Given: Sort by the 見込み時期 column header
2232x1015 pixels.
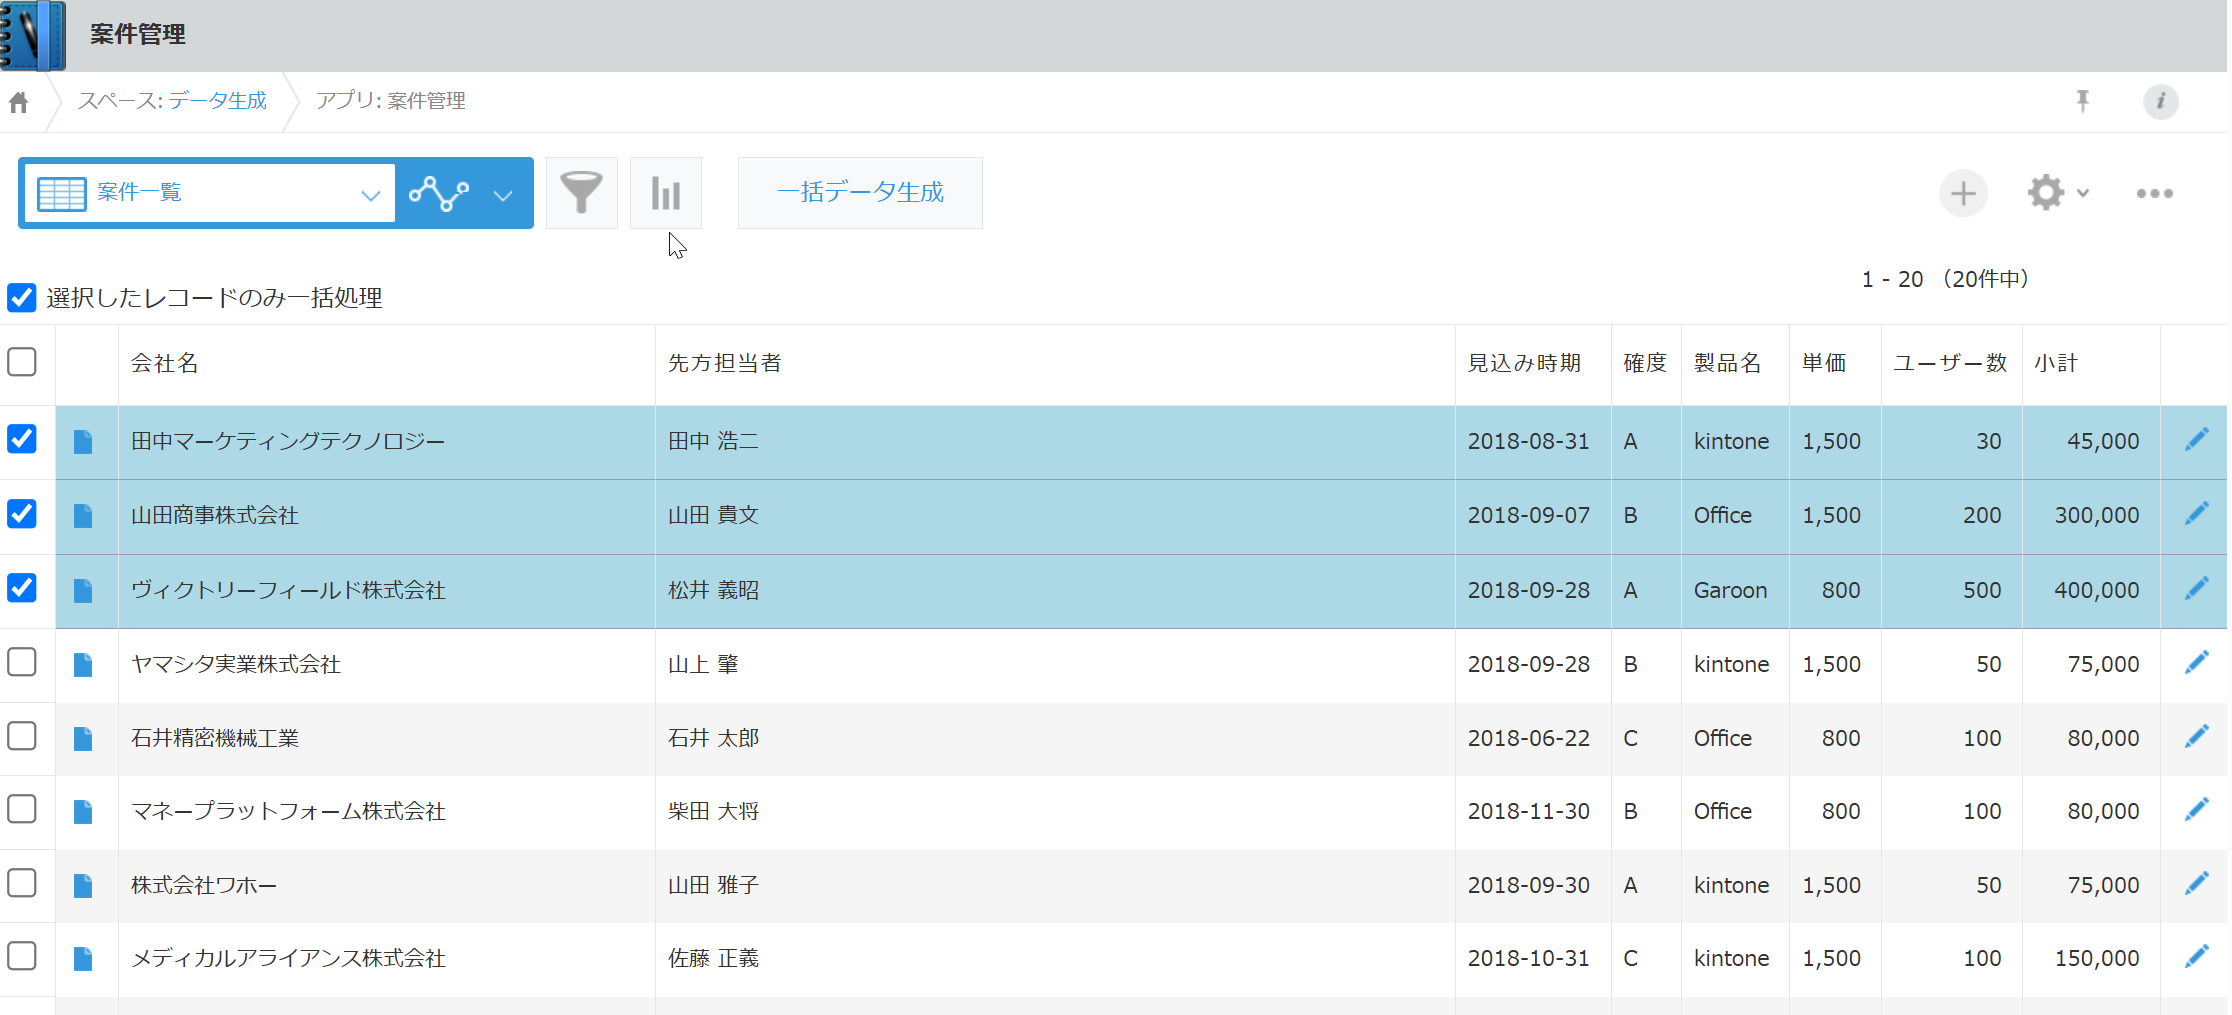Looking at the screenshot, I should click(x=1524, y=363).
